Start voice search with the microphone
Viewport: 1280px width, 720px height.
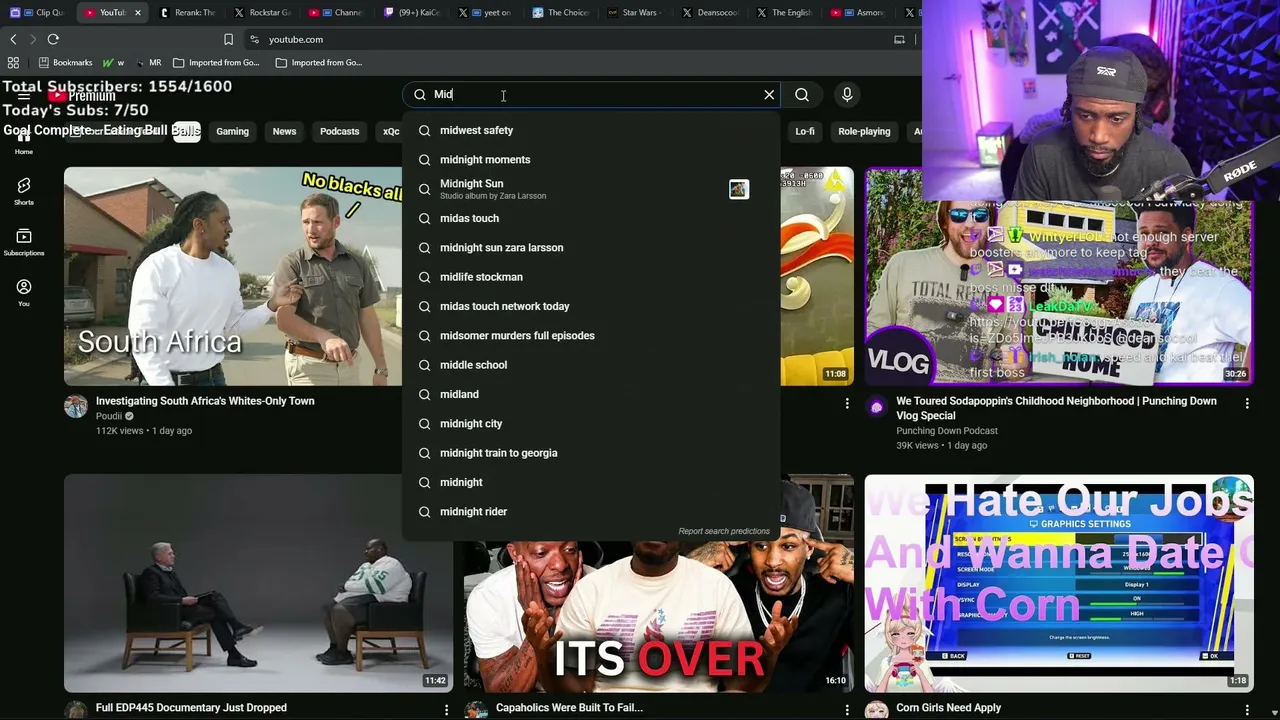click(847, 95)
